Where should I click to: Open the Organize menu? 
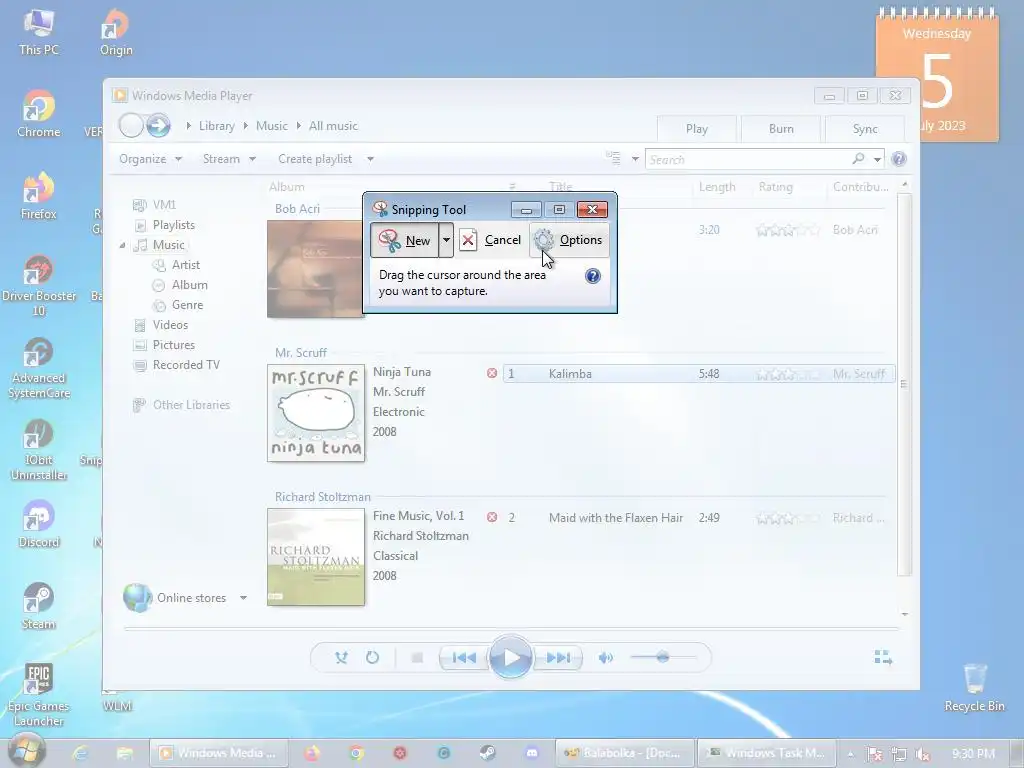click(x=150, y=159)
